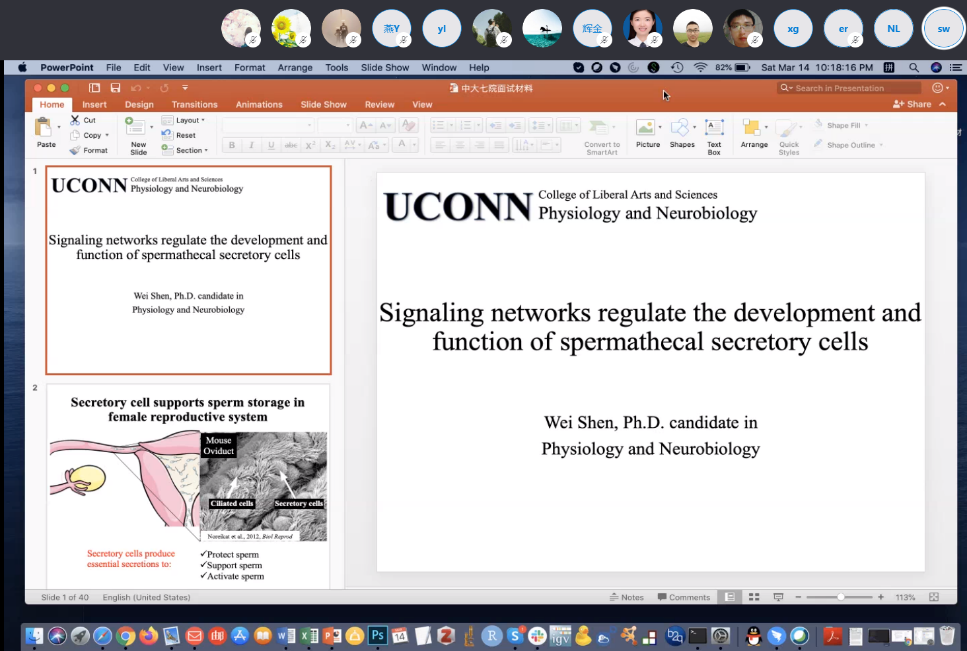Insert a New Slide

click(x=135, y=126)
